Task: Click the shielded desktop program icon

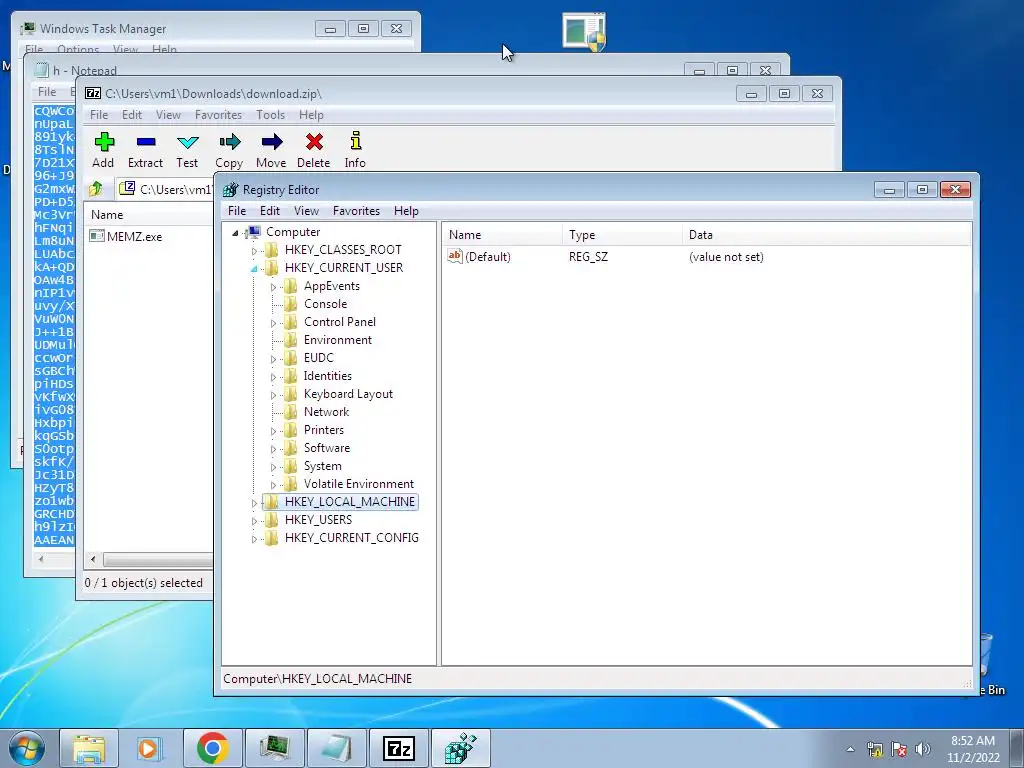Action: (x=584, y=32)
